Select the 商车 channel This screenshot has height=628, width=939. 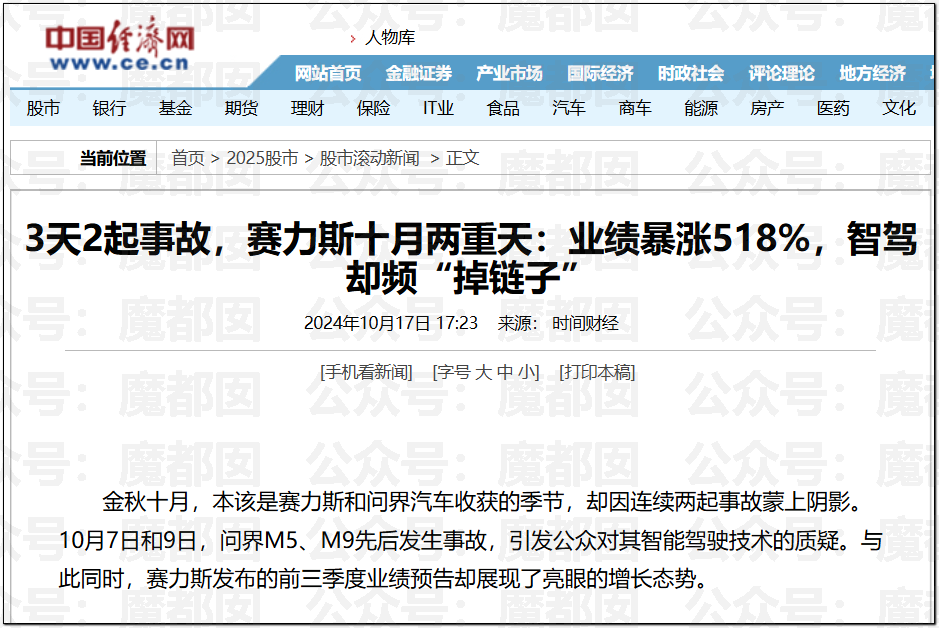[635, 108]
